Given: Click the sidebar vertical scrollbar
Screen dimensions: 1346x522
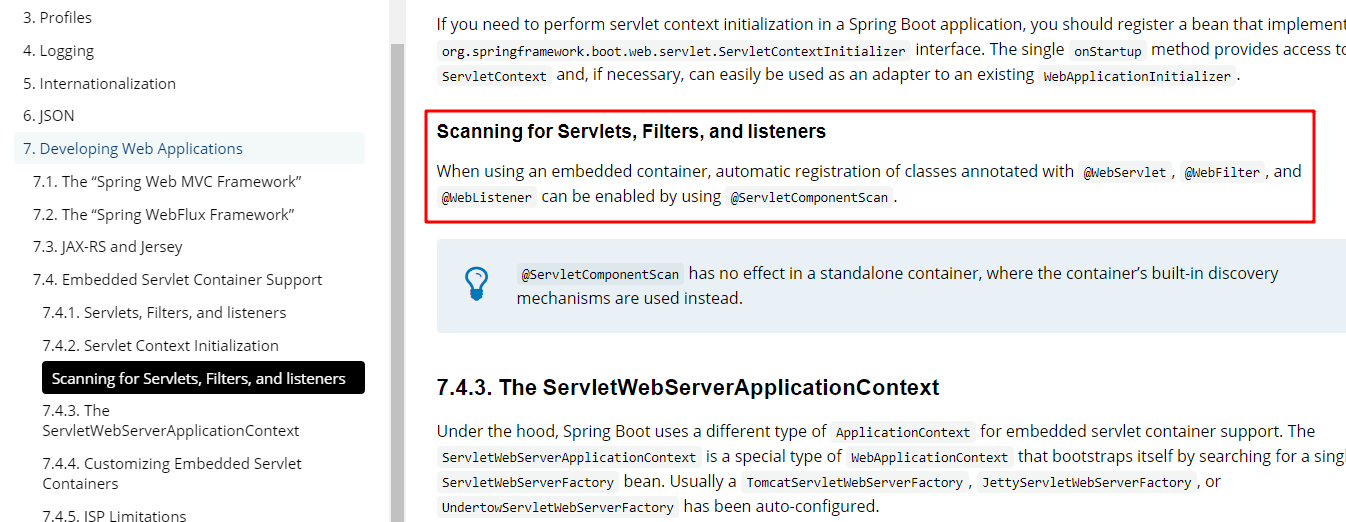Looking at the screenshot, I should [x=397, y=282].
